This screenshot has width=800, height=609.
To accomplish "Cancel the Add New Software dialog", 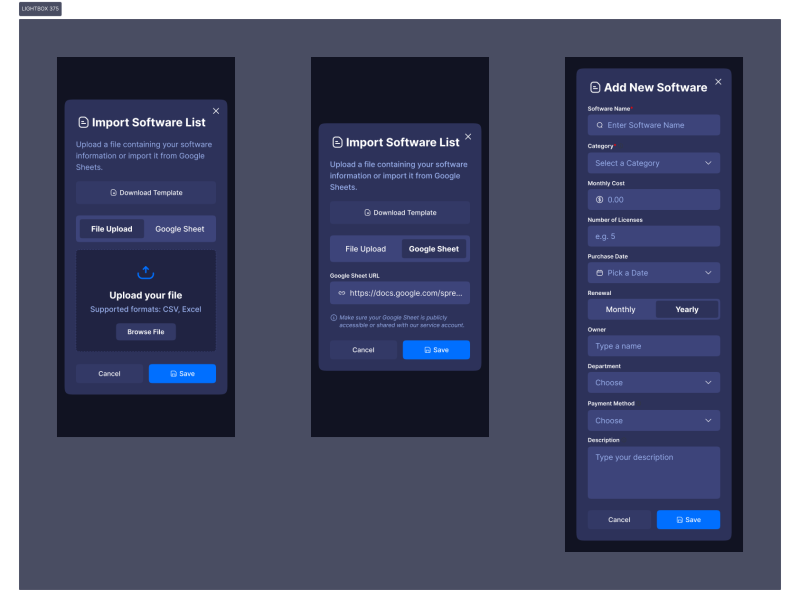I will [619, 520].
